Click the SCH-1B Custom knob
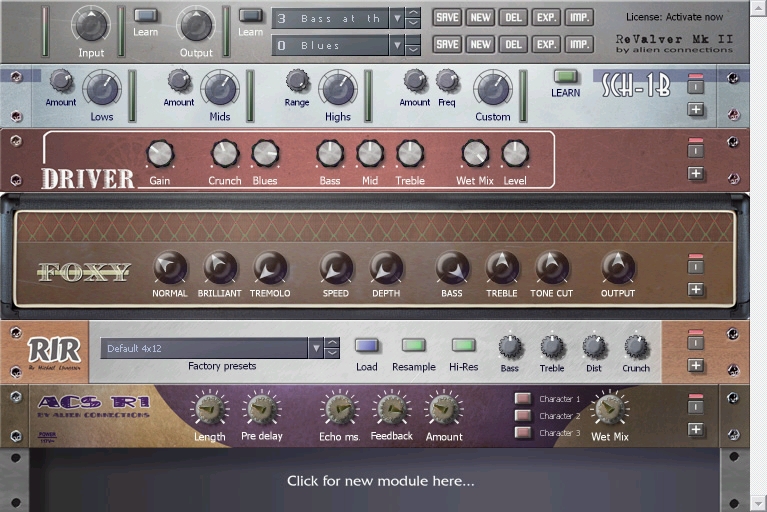767x512 pixels. [x=493, y=90]
